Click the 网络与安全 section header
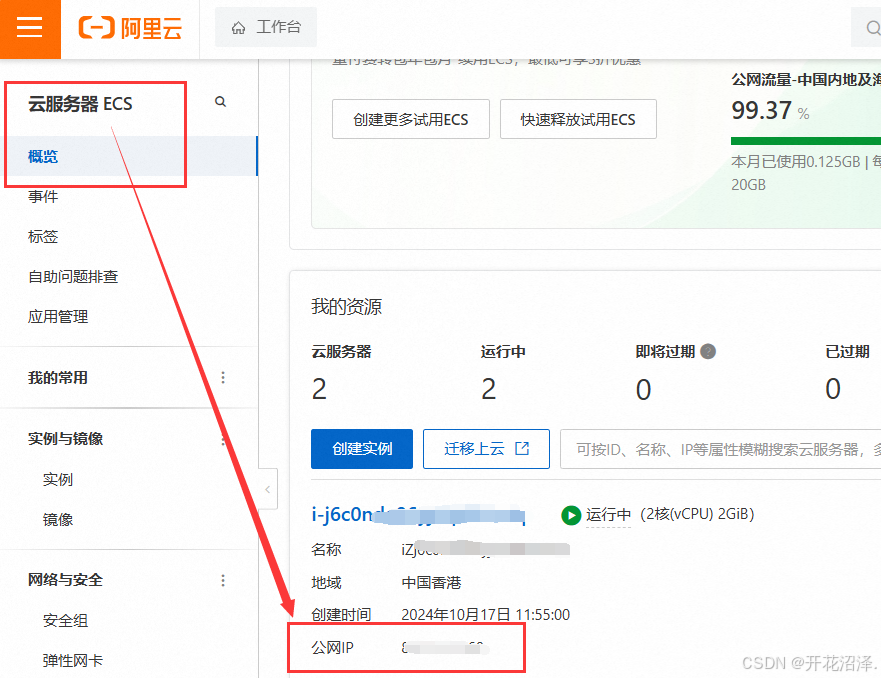The image size is (881, 678). click(65, 580)
